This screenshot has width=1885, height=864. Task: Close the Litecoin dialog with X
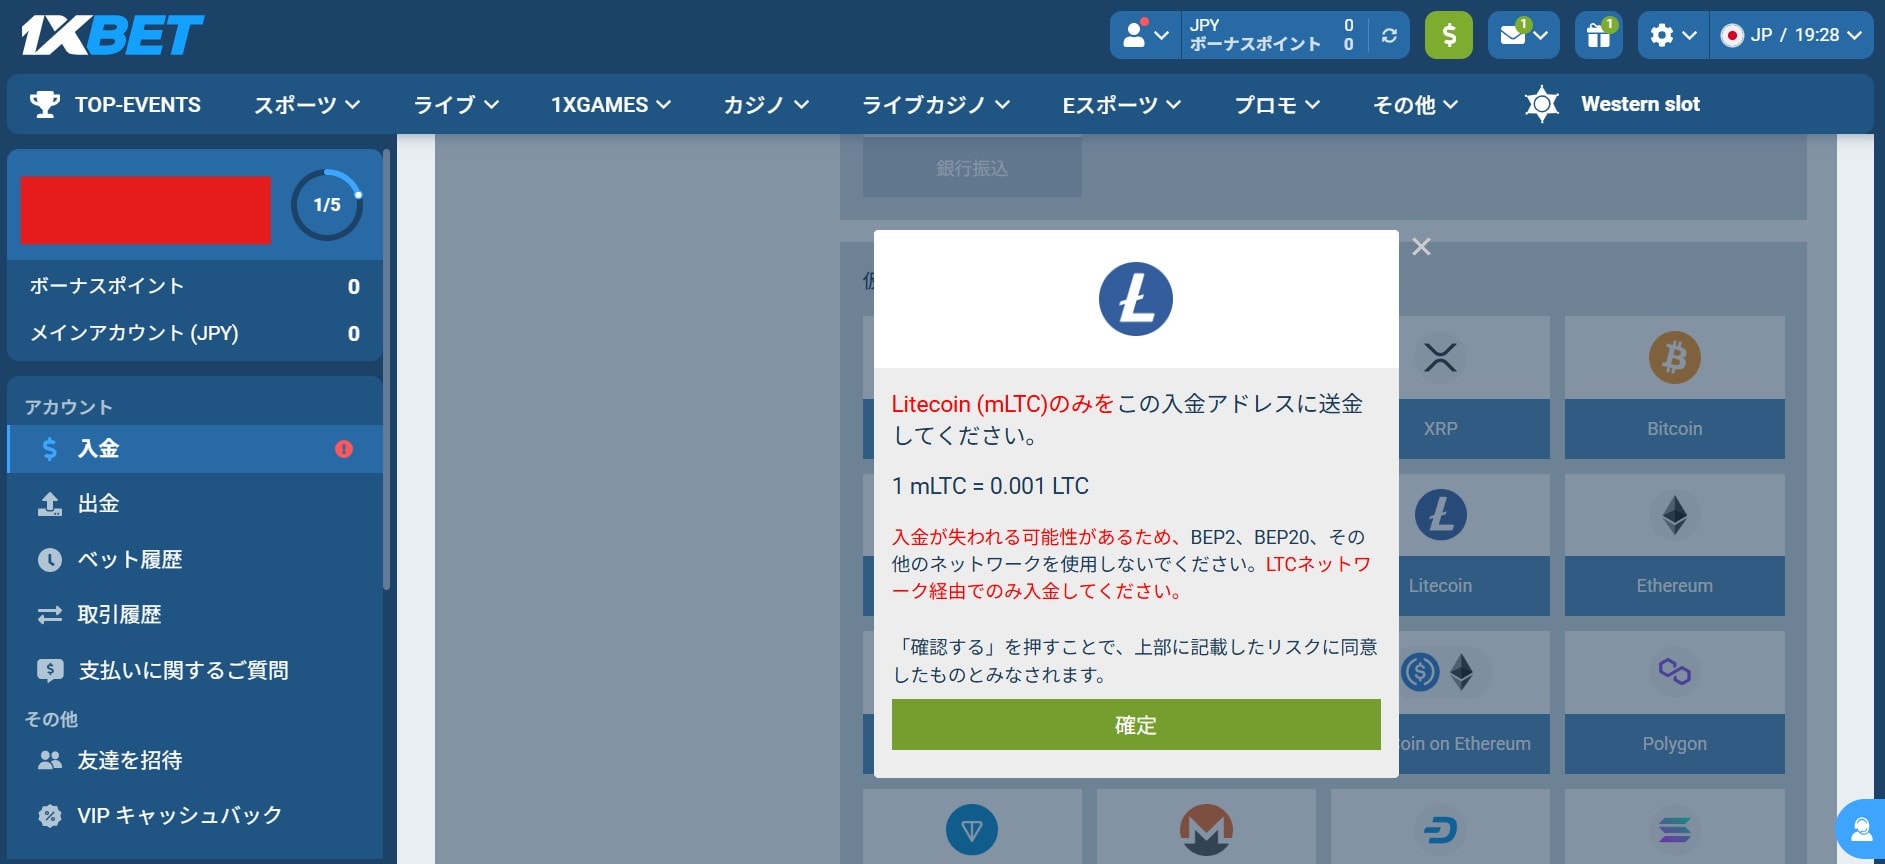coord(1421,247)
